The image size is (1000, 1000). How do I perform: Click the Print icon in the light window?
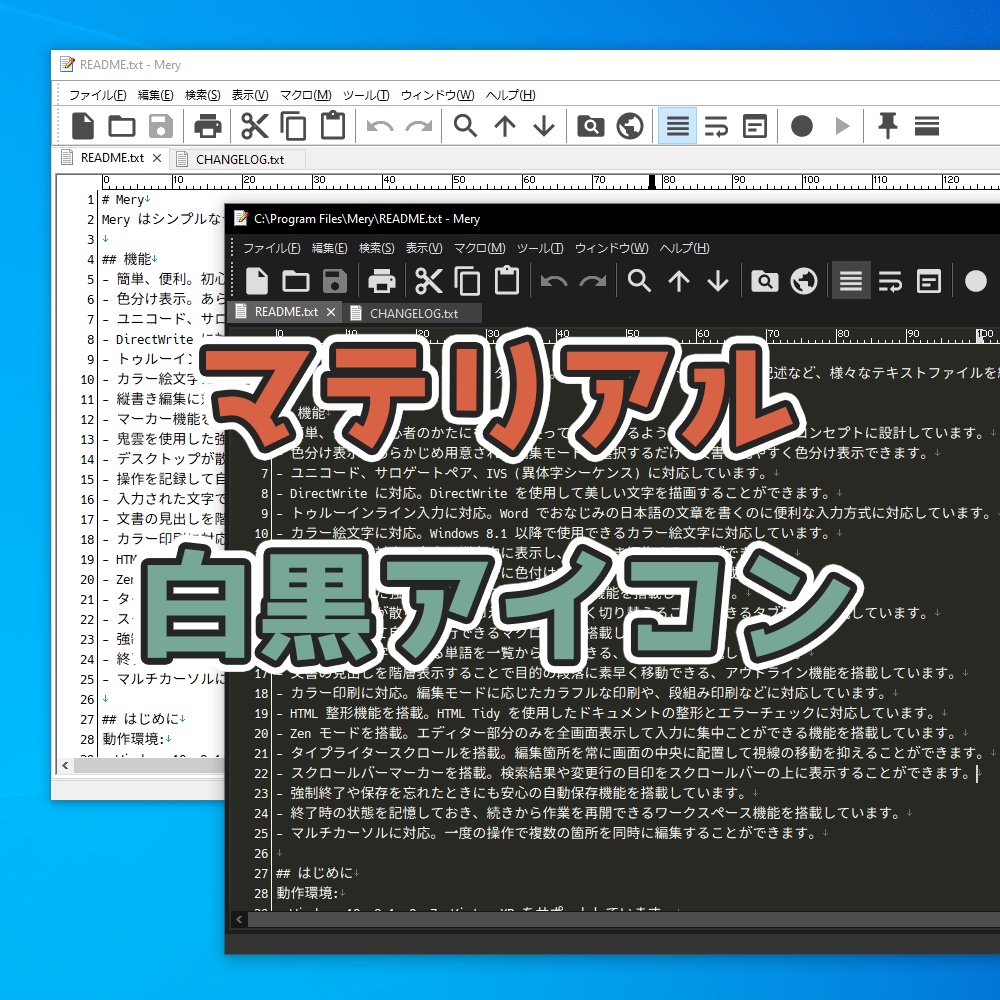click(208, 125)
